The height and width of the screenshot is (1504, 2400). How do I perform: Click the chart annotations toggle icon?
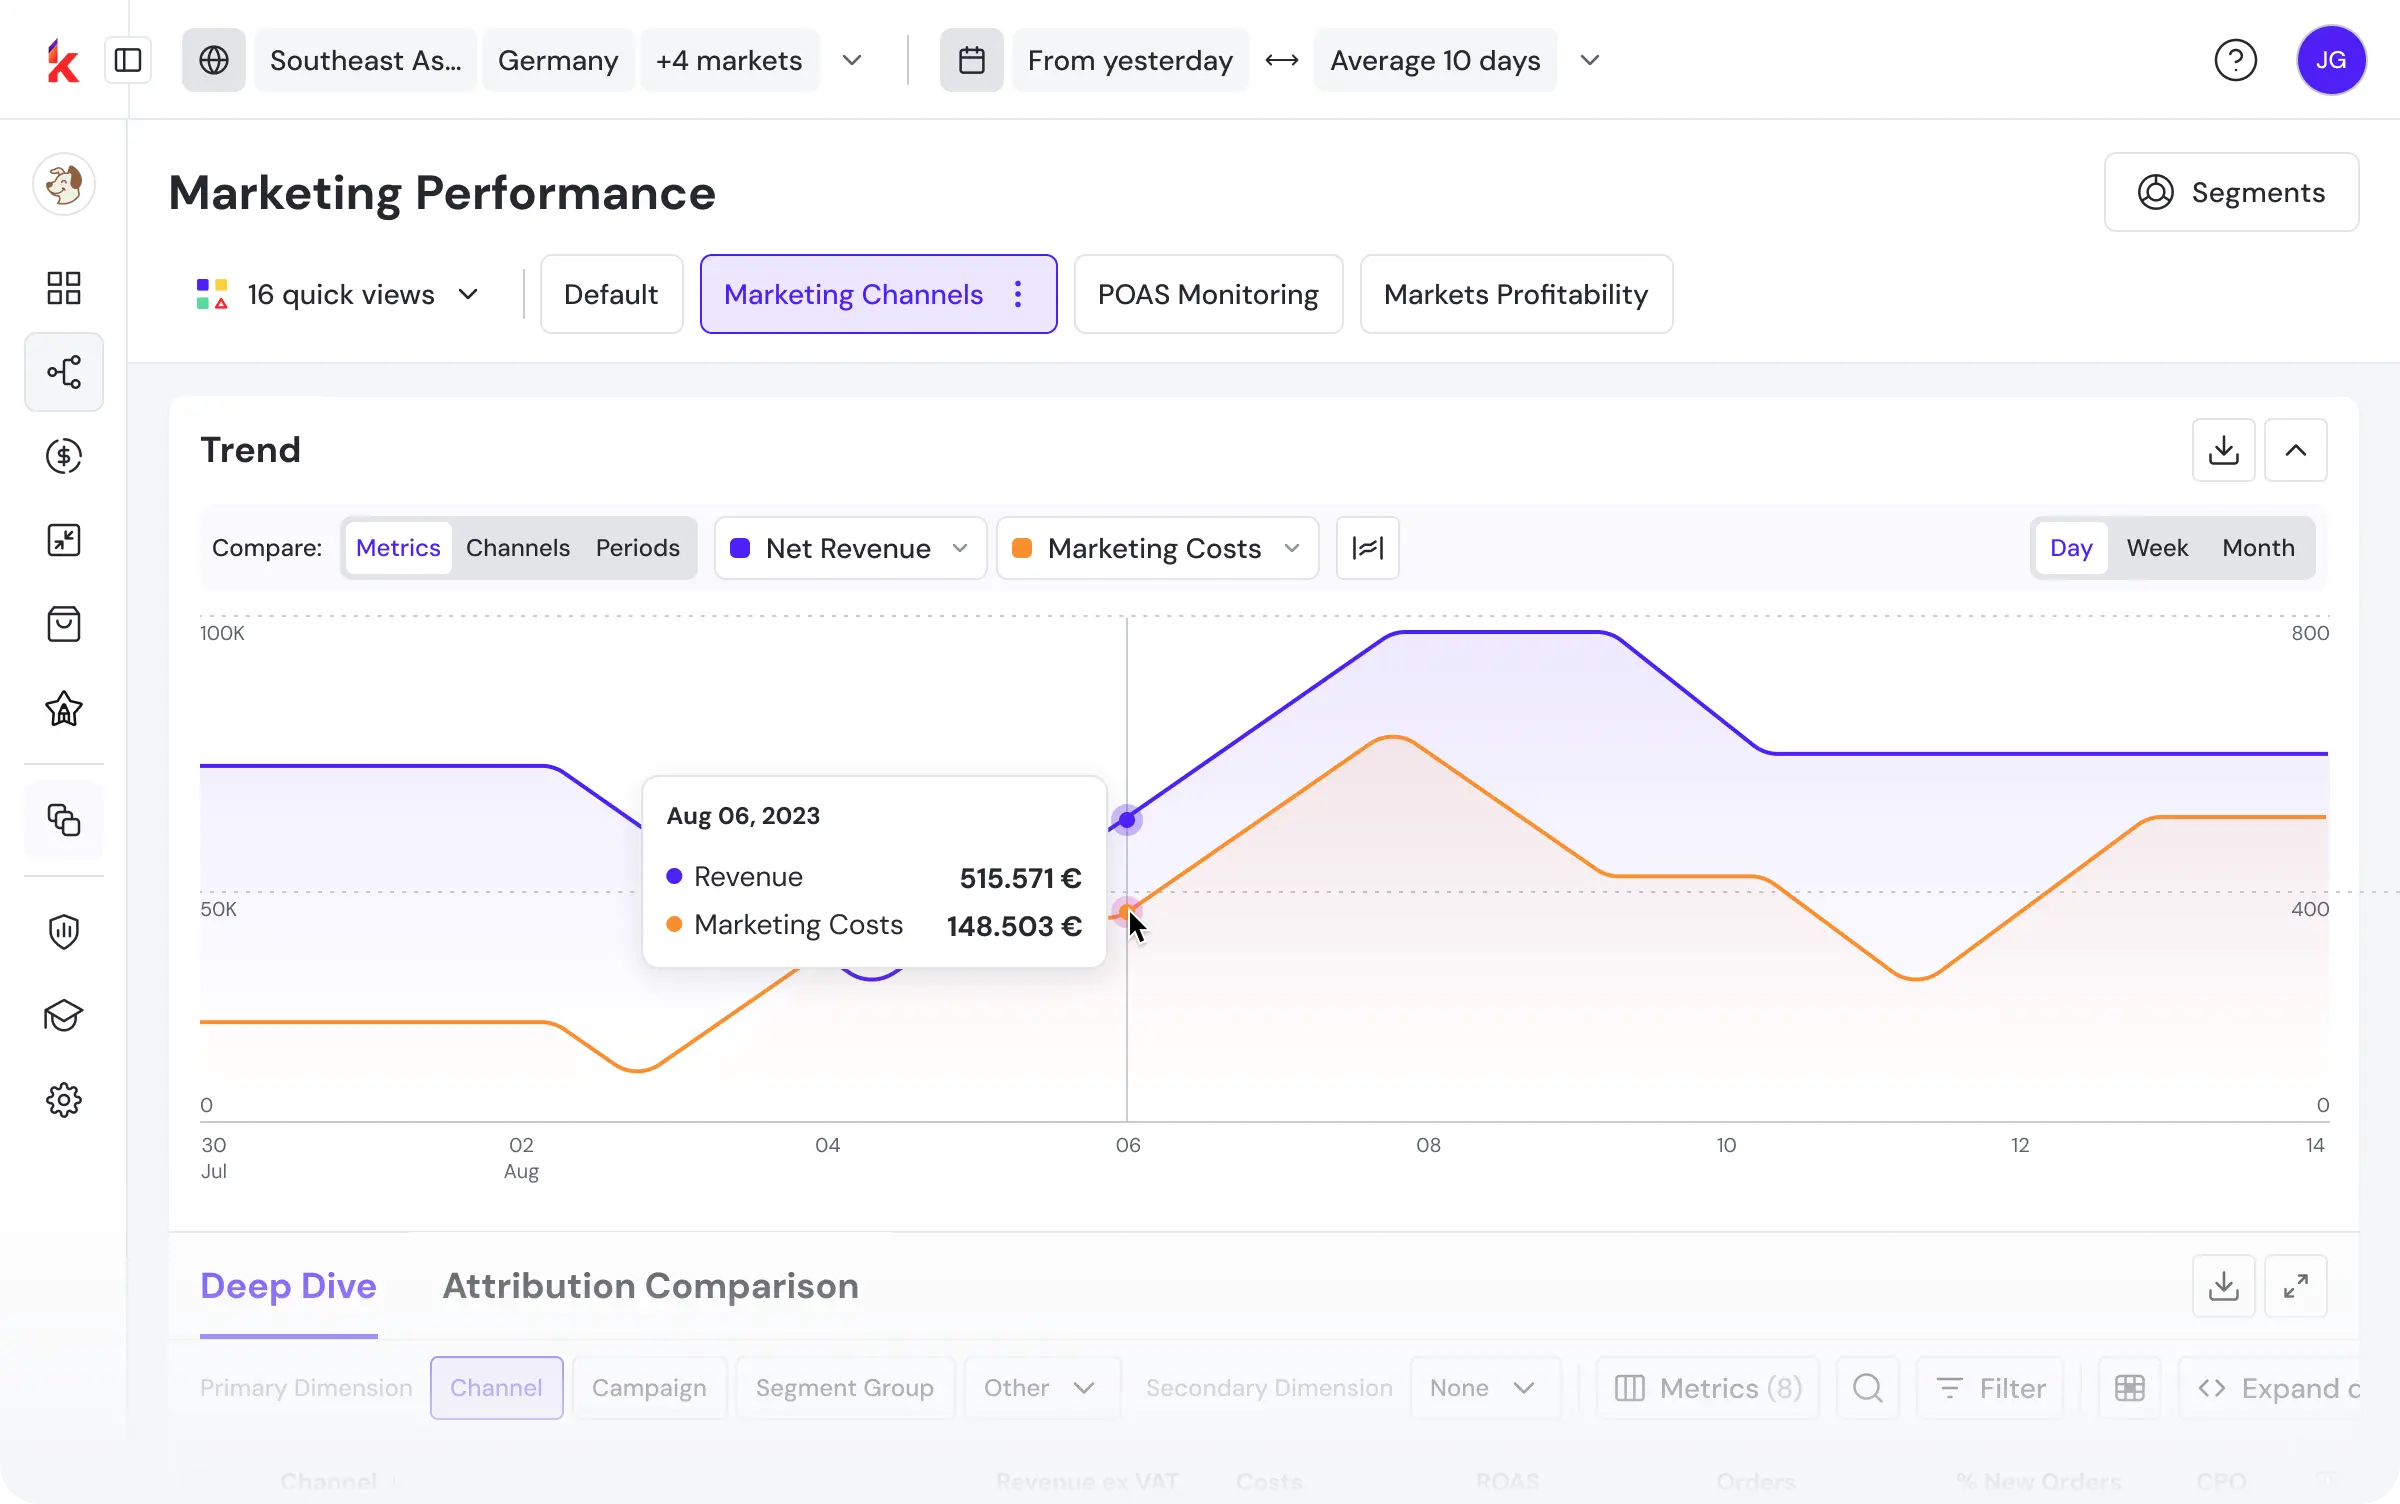(x=1367, y=548)
